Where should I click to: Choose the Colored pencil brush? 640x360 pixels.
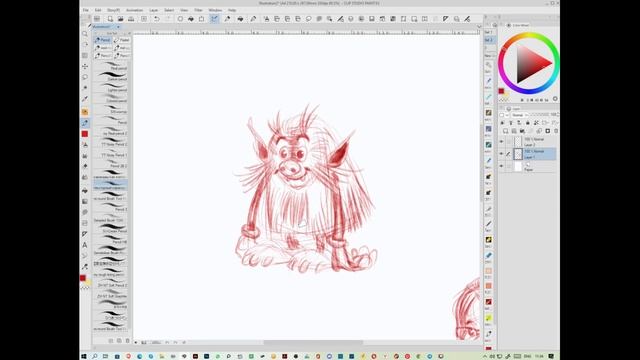(x=111, y=98)
